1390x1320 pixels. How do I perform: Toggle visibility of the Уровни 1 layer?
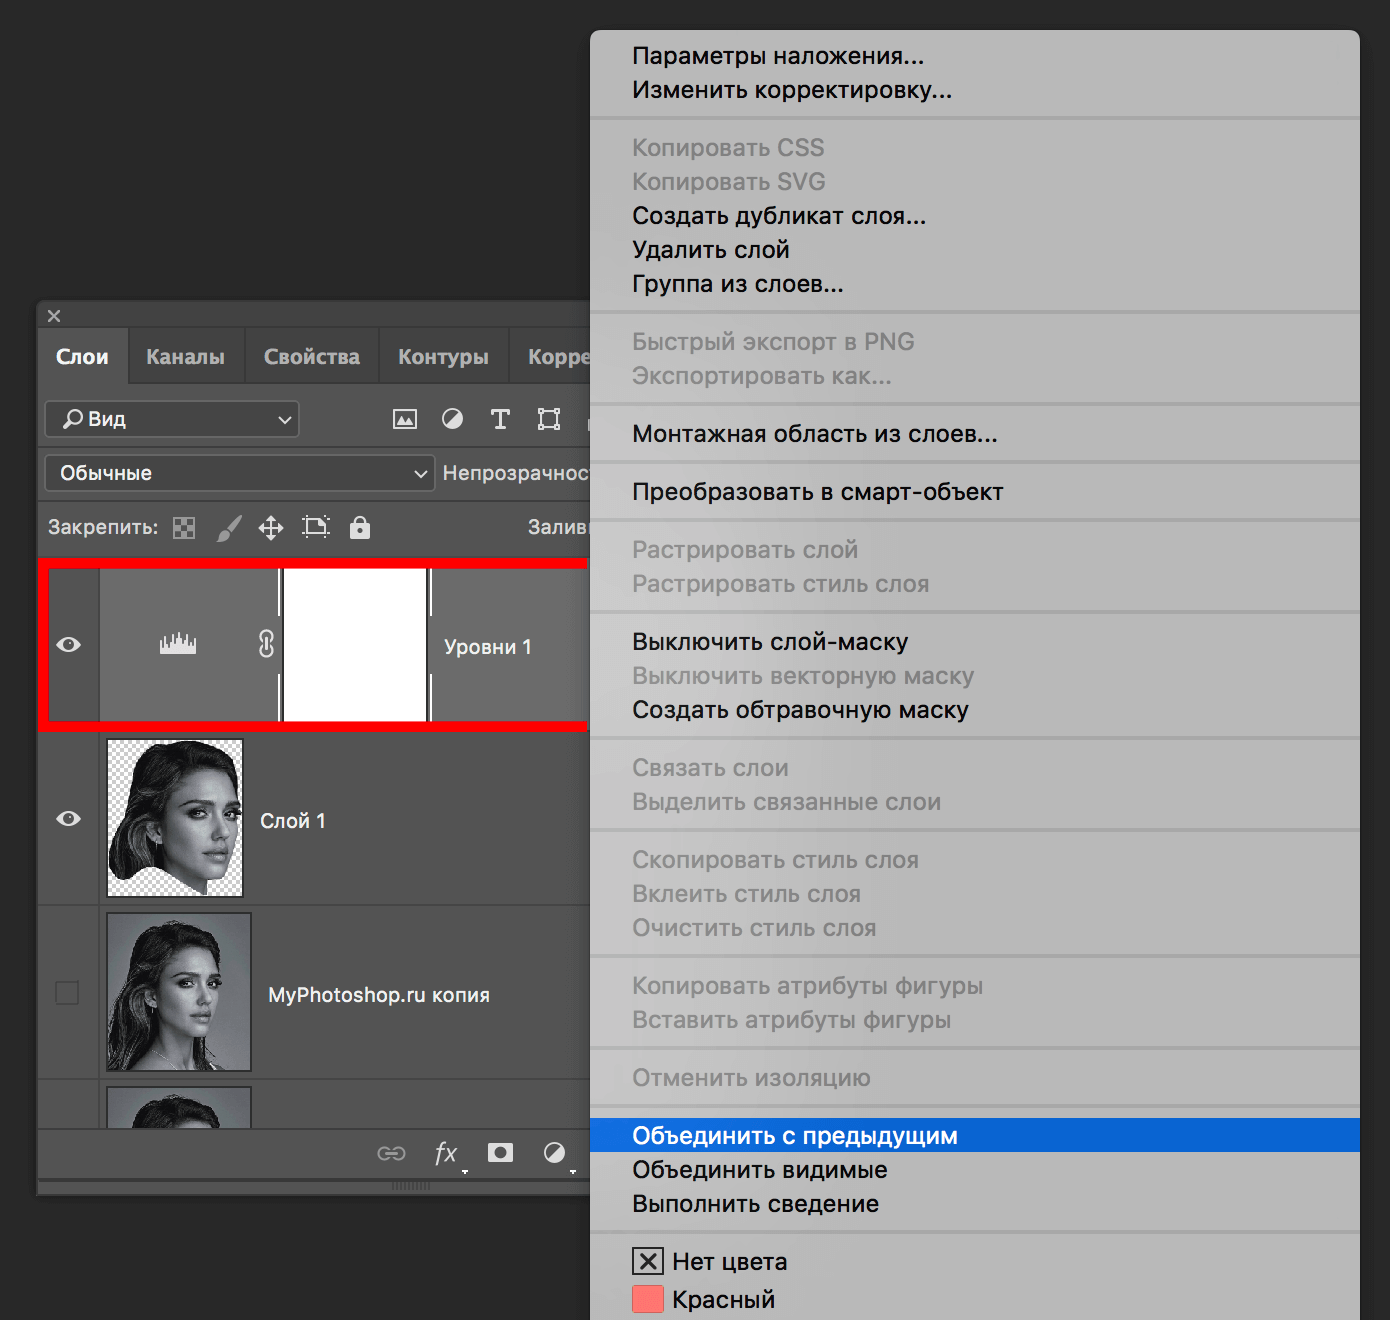68,645
